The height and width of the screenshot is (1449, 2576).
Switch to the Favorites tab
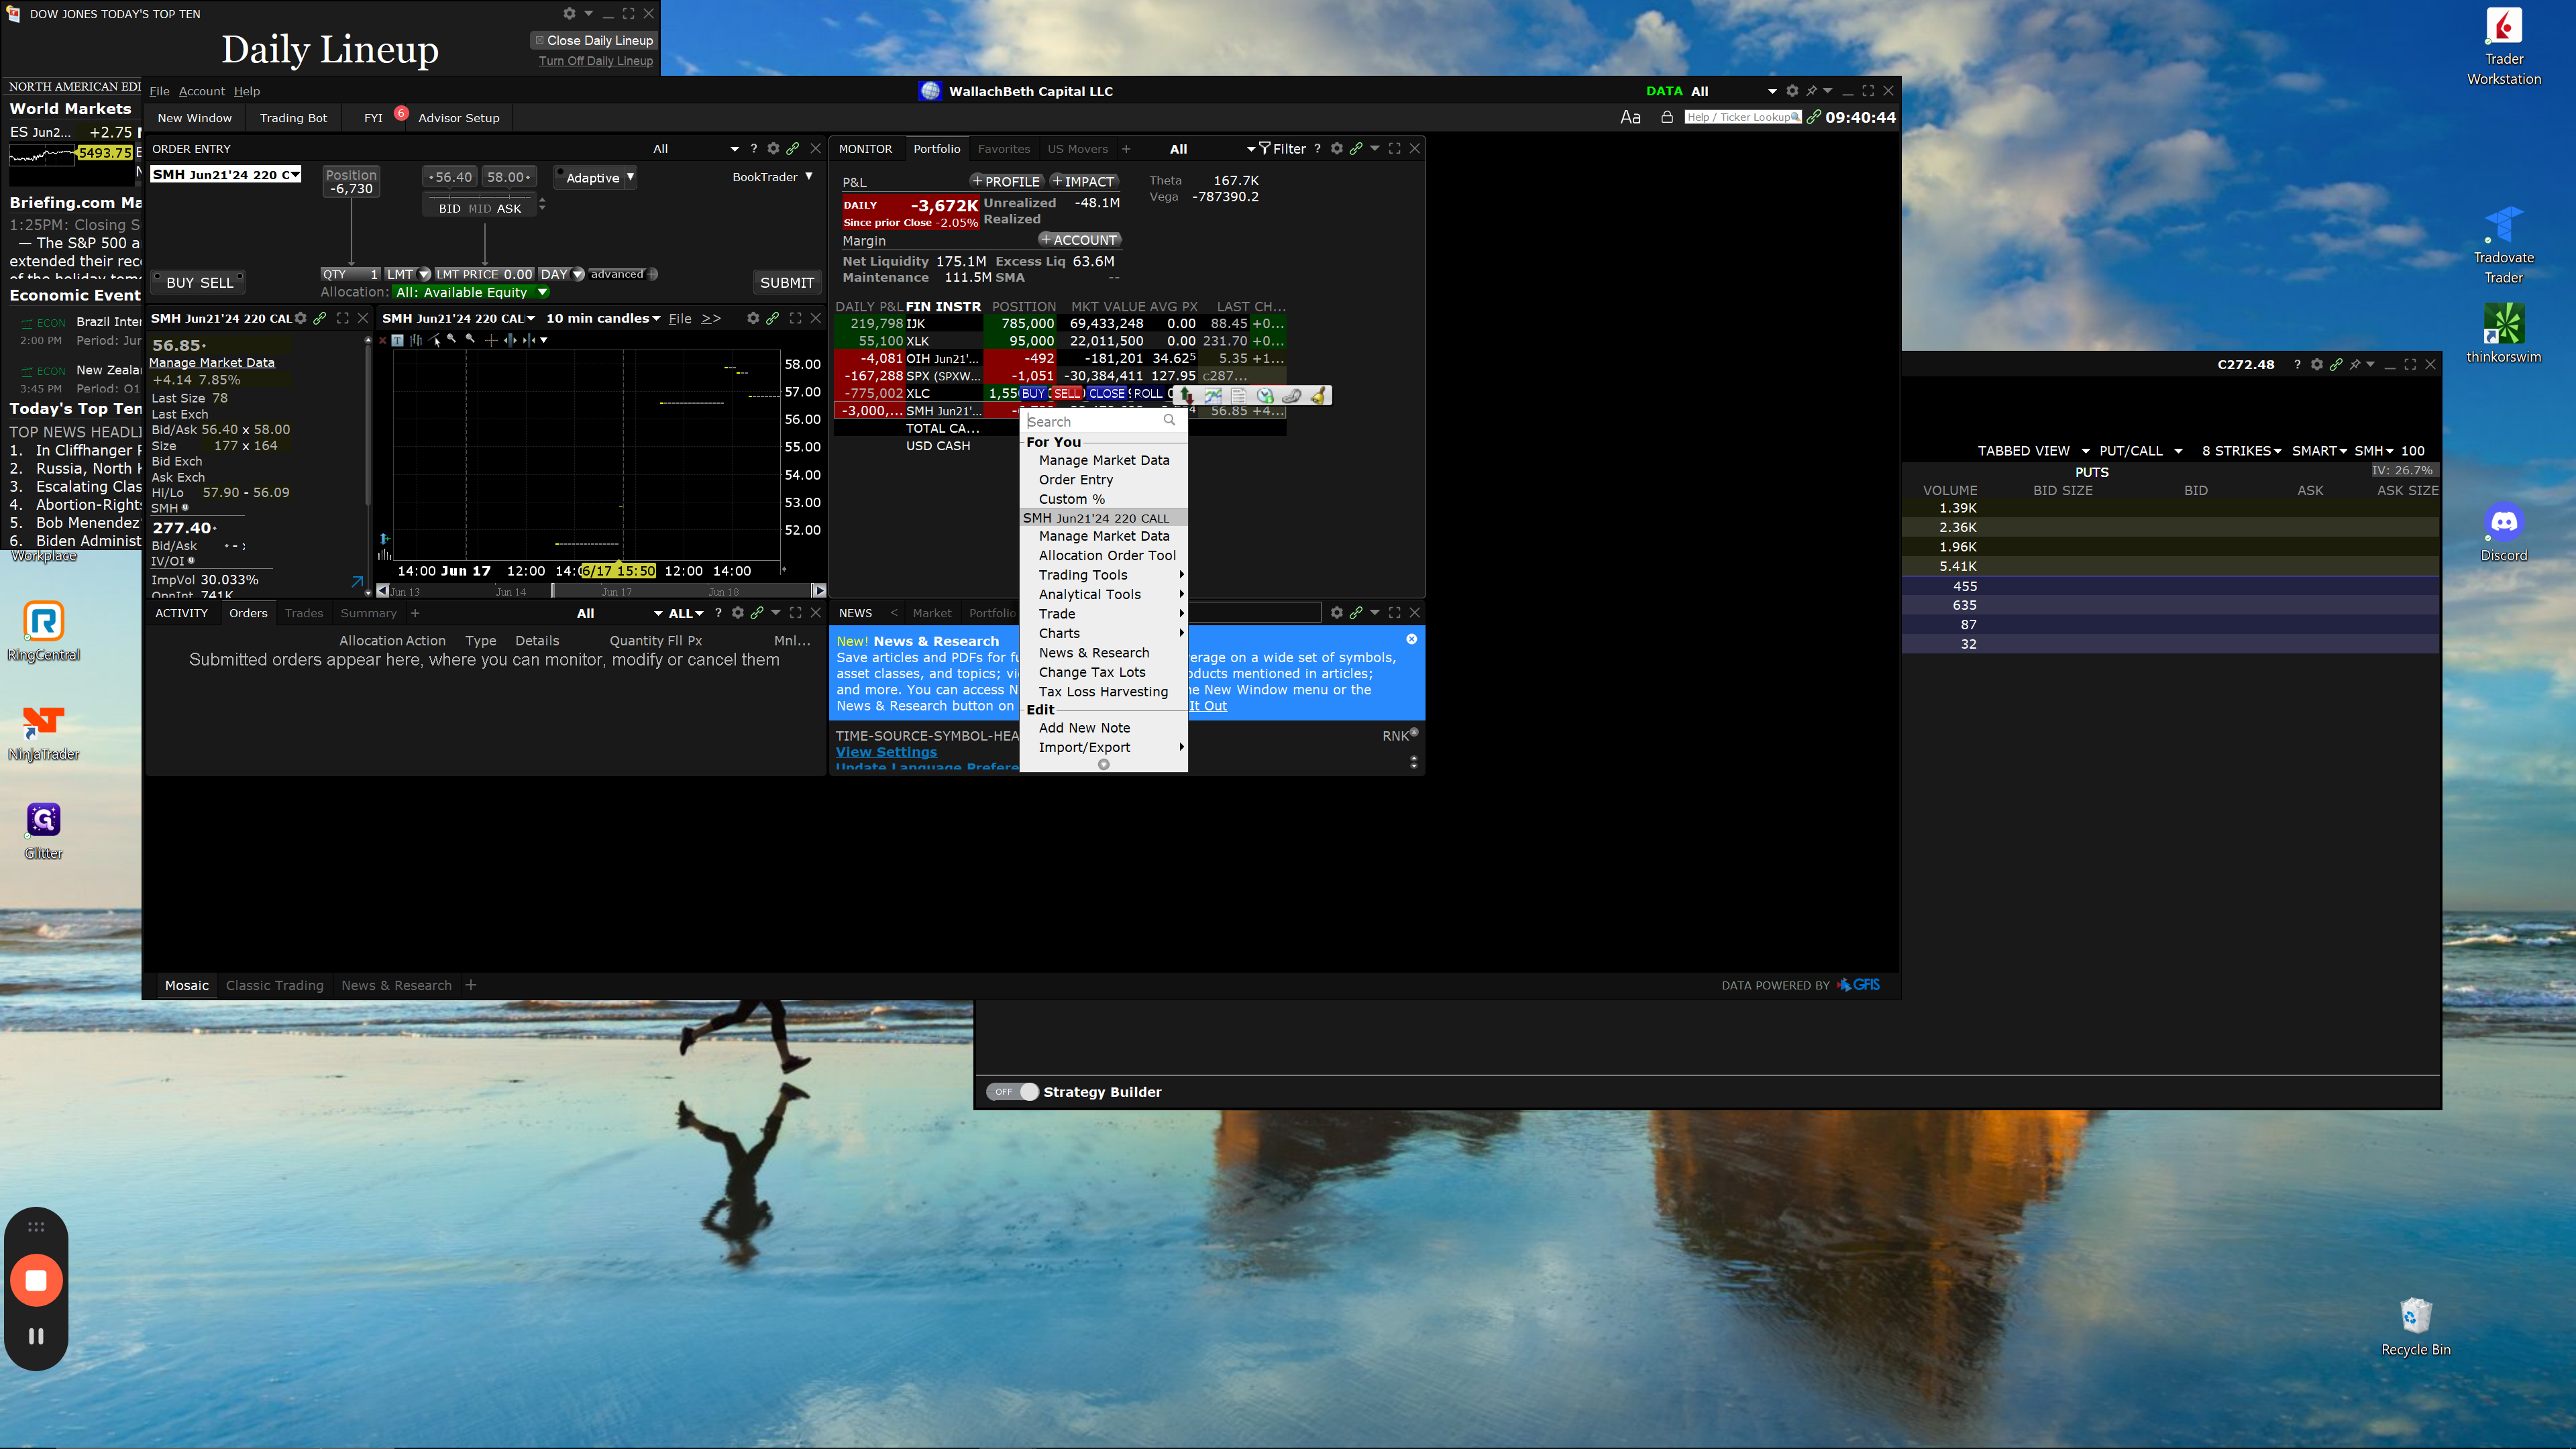click(x=1003, y=149)
